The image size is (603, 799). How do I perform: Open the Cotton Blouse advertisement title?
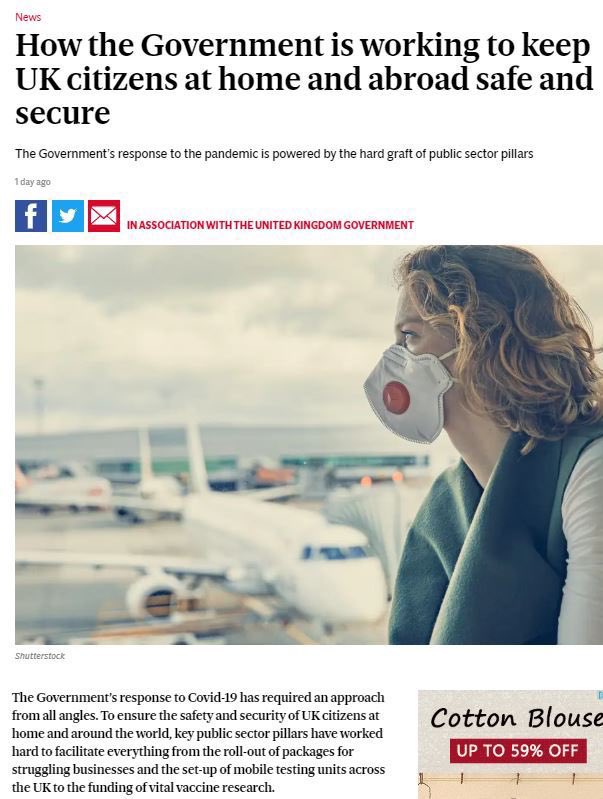click(517, 717)
